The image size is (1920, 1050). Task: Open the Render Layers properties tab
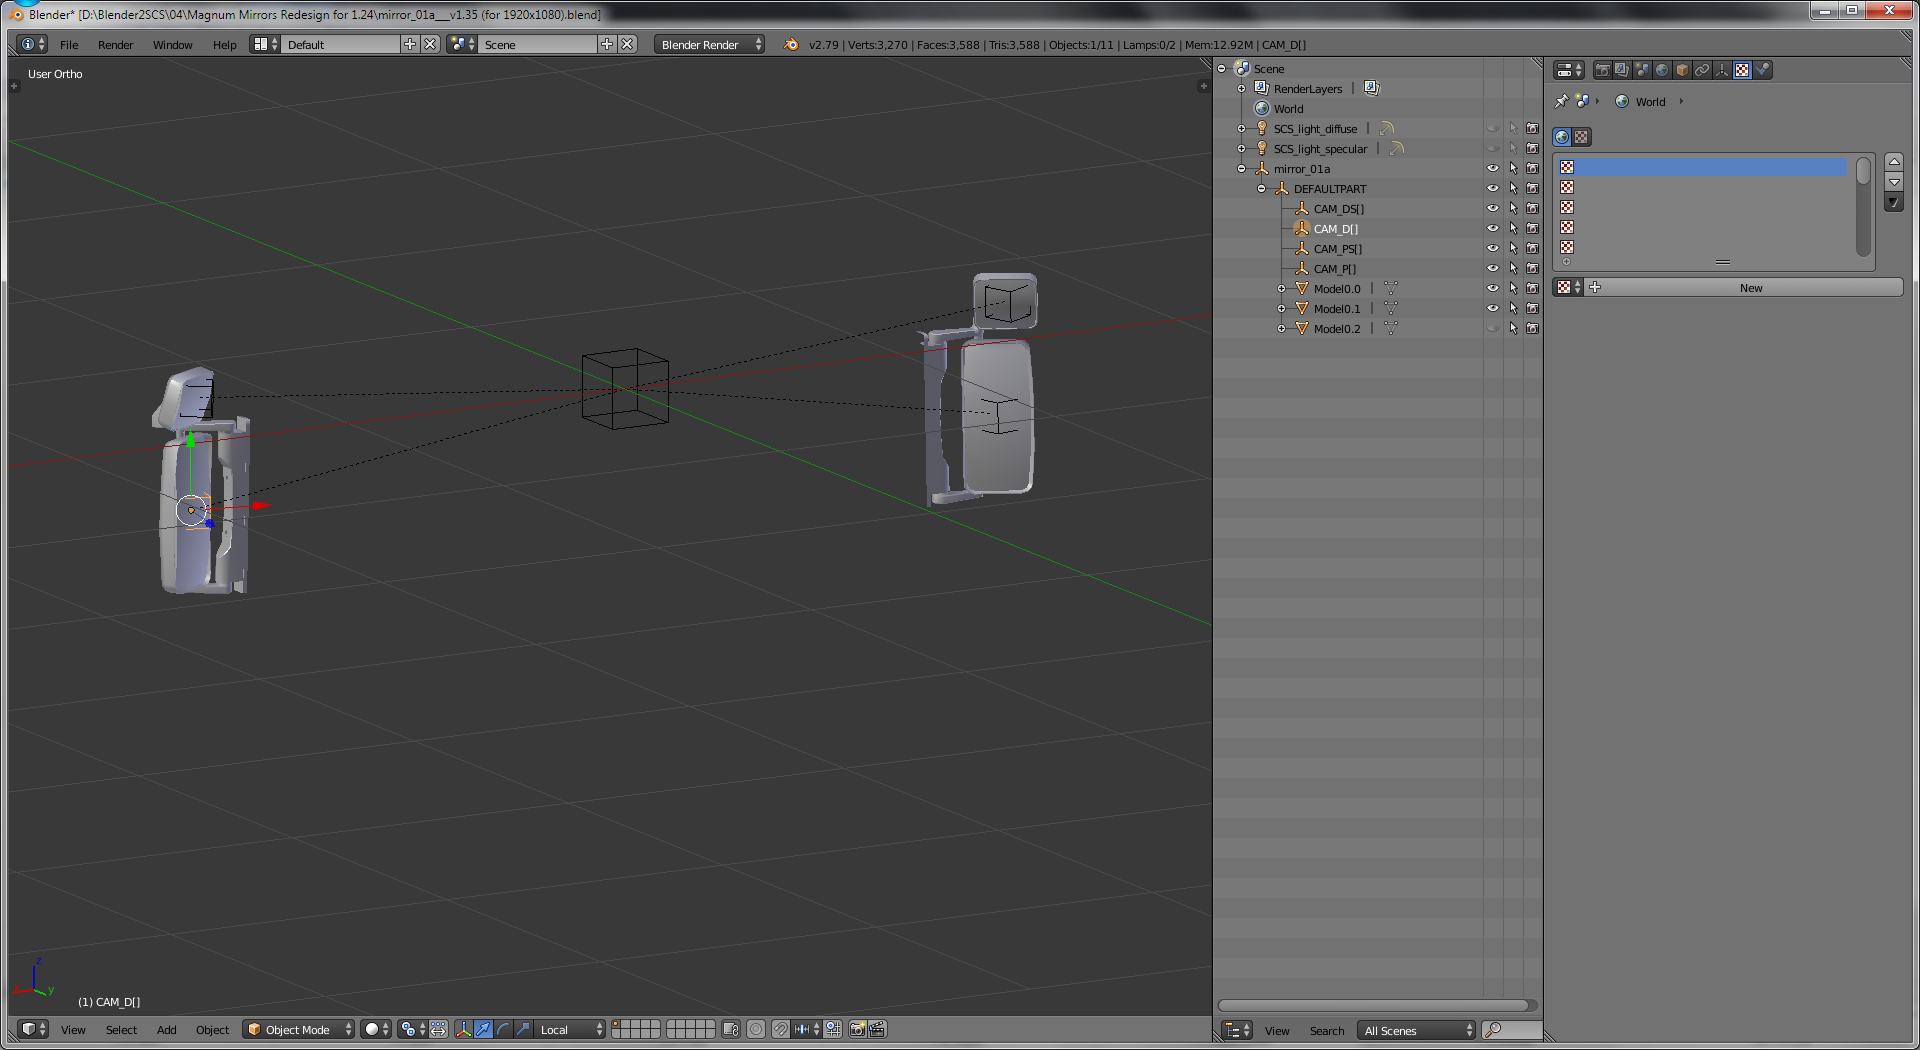[1622, 70]
